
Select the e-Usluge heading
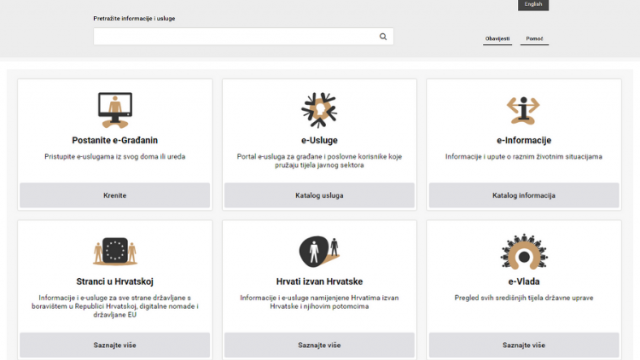pyautogui.click(x=319, y=140)
